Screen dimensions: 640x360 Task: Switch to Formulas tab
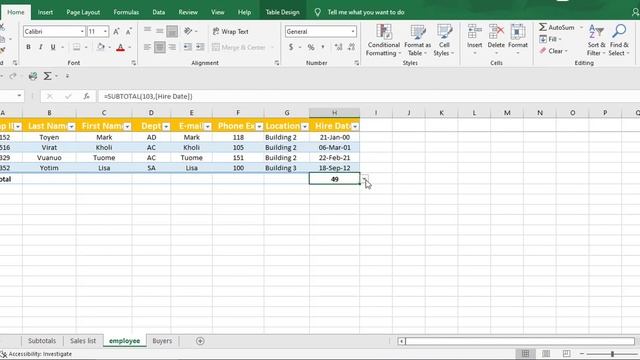[x=126, y=12]
